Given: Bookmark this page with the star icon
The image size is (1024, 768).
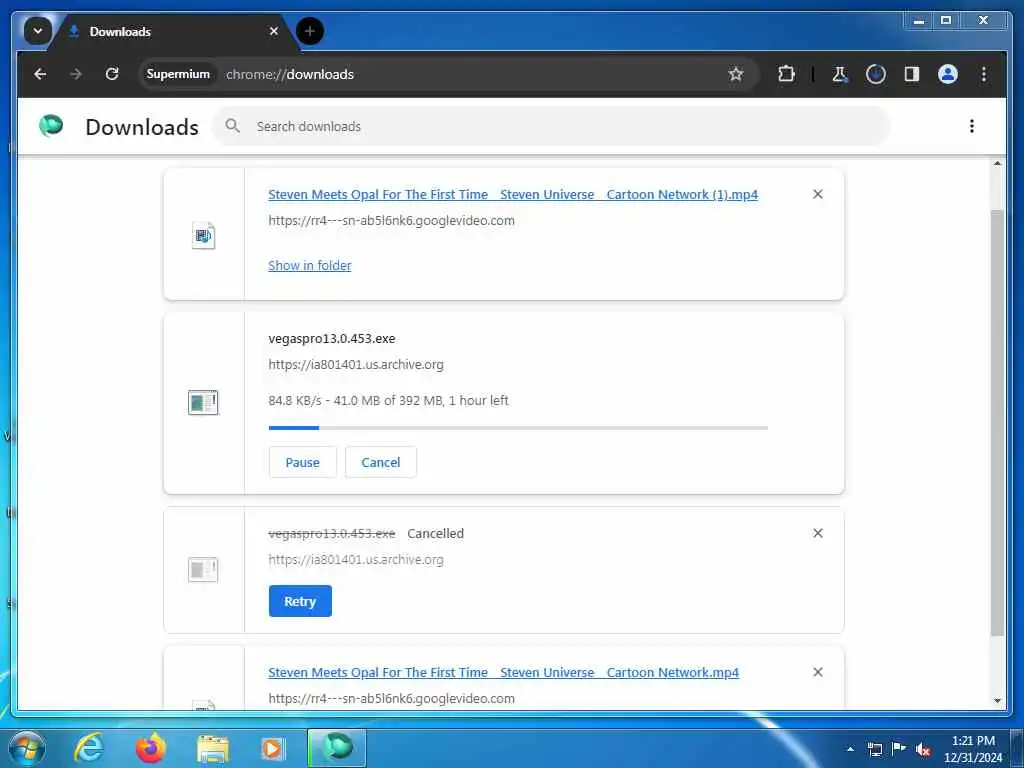Looking at the screenshot, I should (736, 74).
